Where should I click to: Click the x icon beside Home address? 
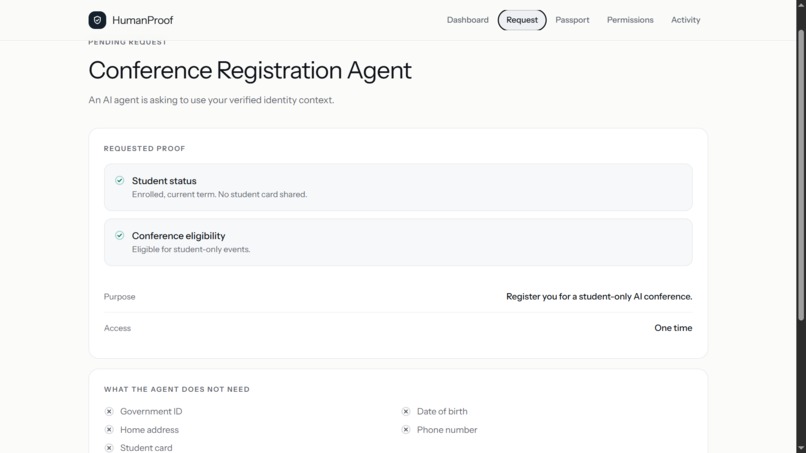tap(109, 430)
